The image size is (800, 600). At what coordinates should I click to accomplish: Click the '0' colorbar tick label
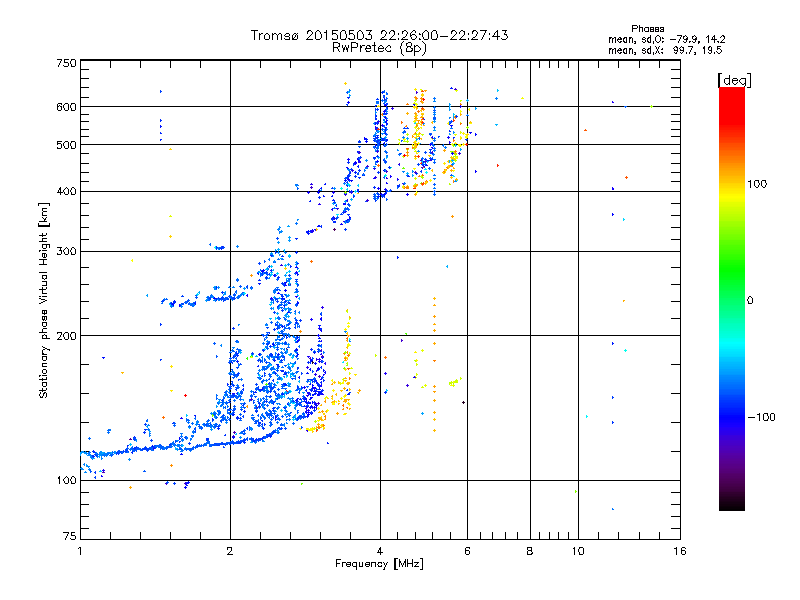750,301
